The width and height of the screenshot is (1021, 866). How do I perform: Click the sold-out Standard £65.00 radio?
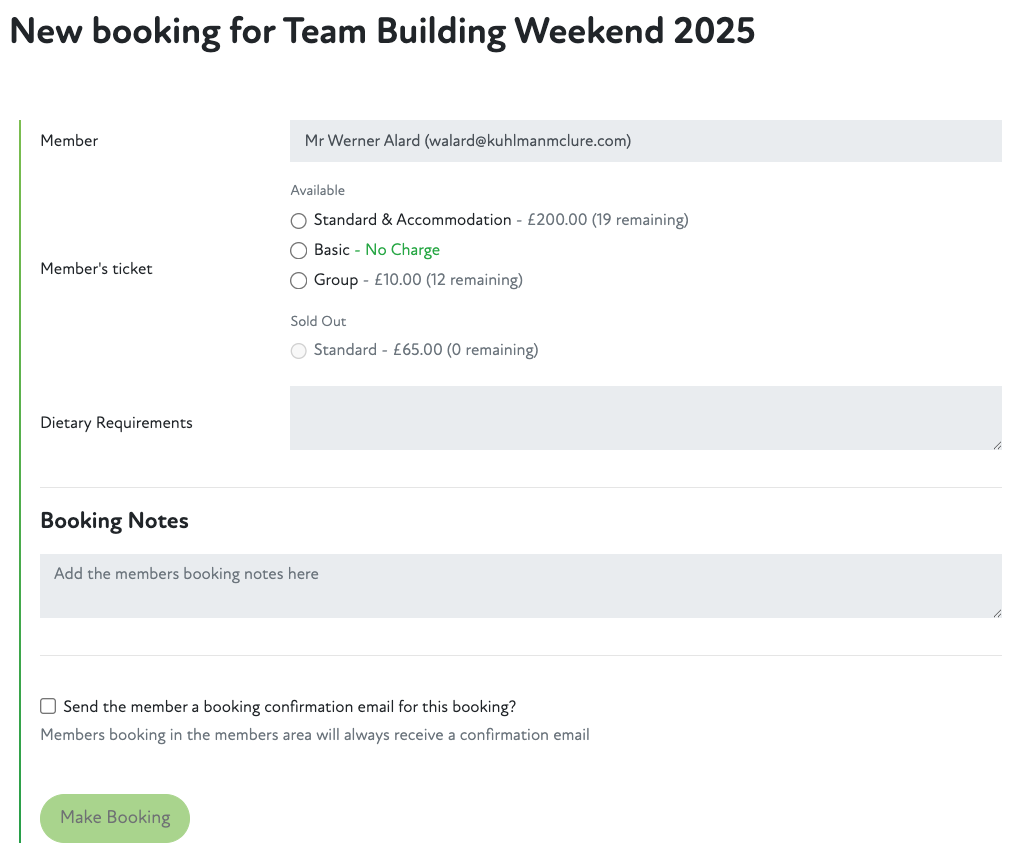click(x=298, y=351)
